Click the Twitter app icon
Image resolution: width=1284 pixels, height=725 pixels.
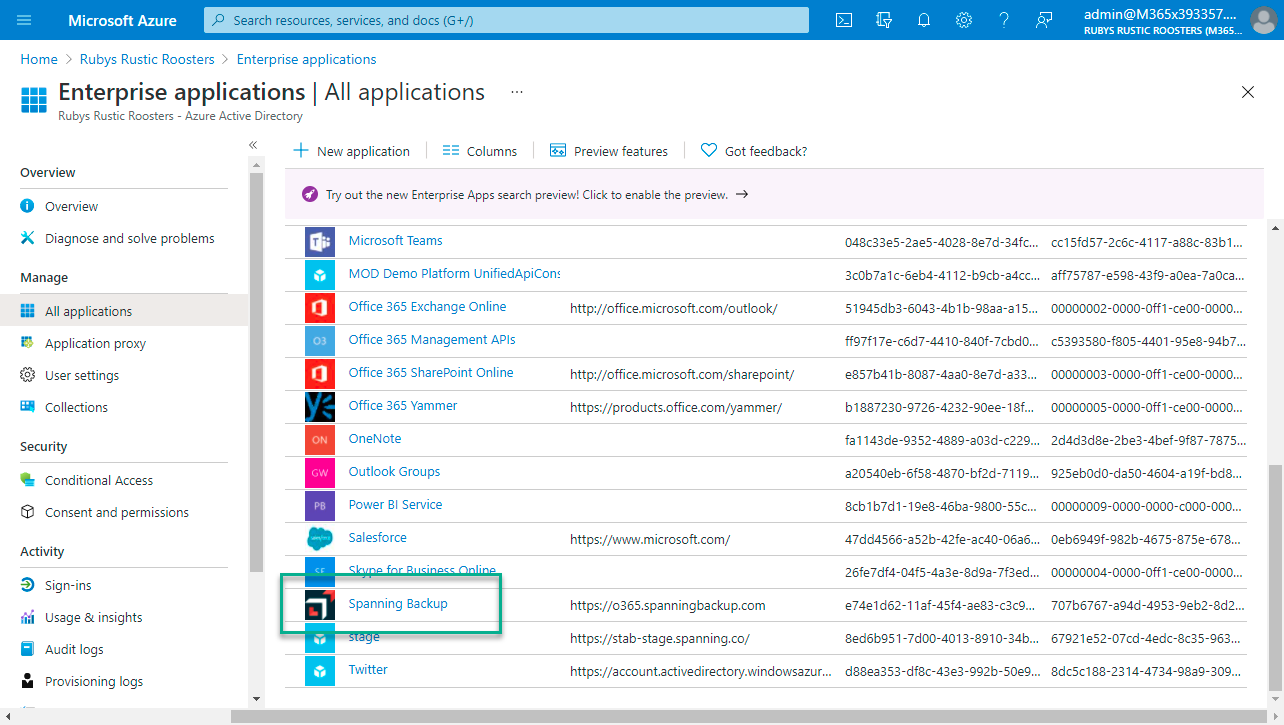[319, 670]
